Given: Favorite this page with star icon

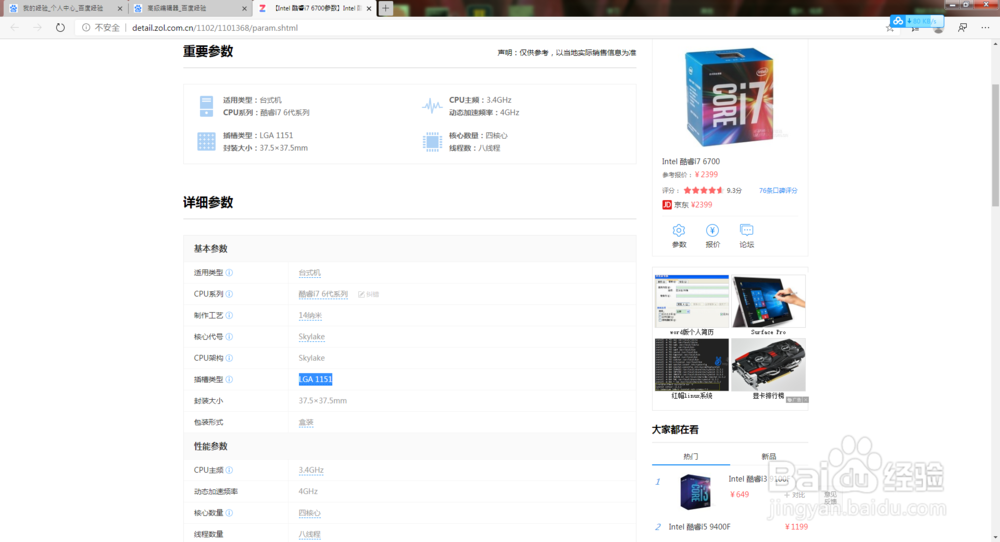Looking at the screenshot, I should 890,28.
